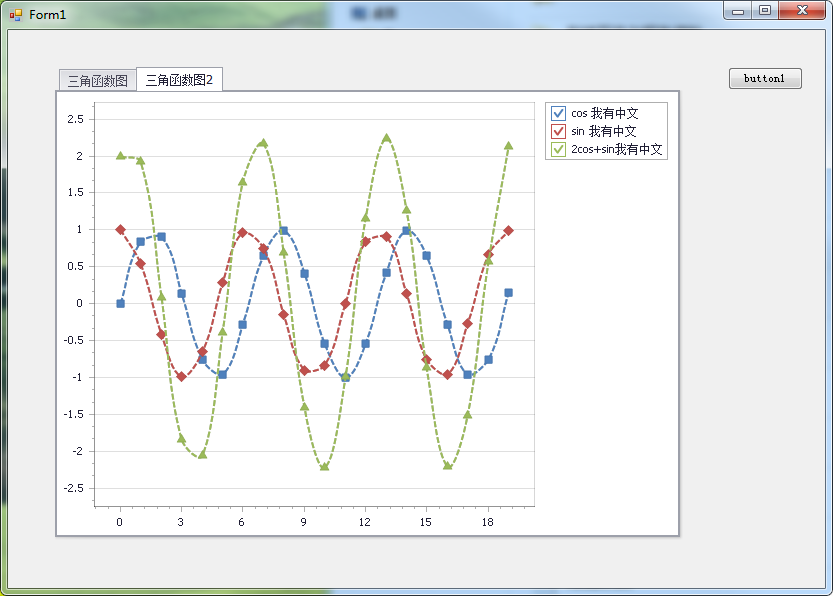Uncheck the sin 我有中文 series checkbox

click(x=558, y=131)
